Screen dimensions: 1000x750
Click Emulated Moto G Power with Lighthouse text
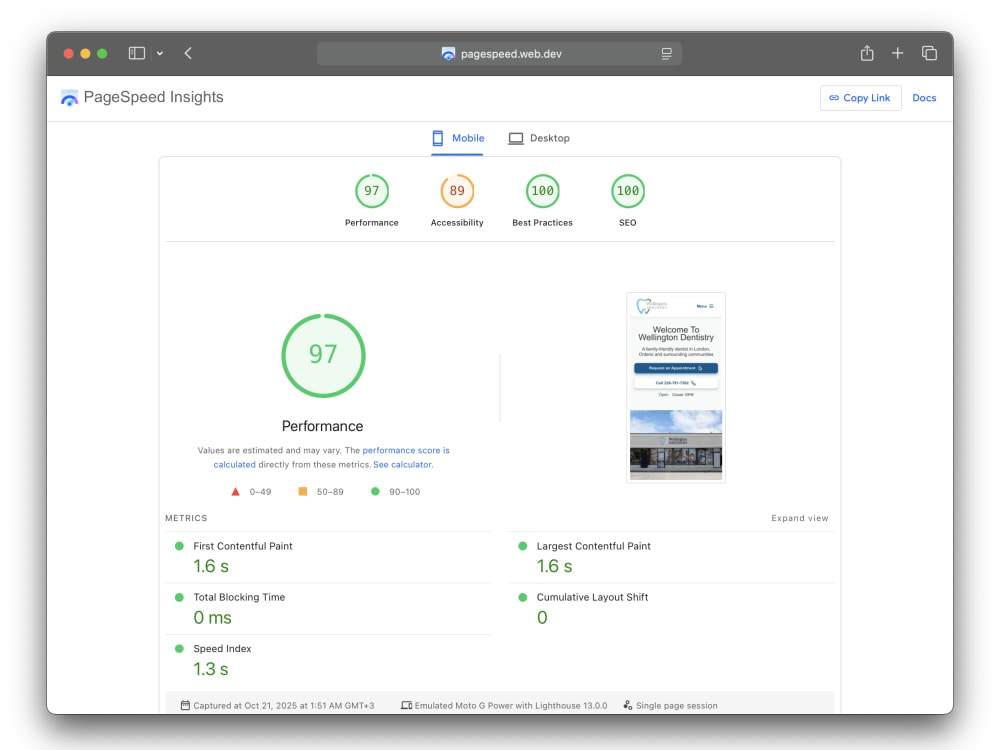click(511, 706)
